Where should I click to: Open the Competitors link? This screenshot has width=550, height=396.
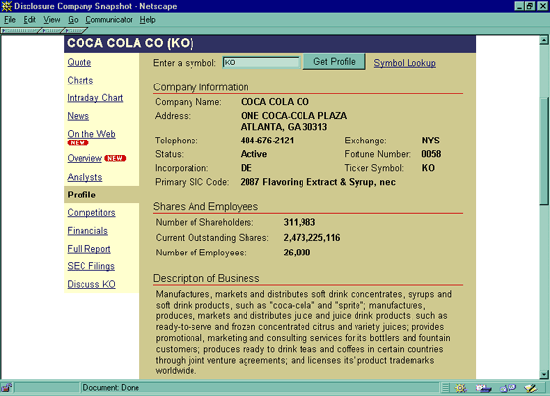click(91, 213)
